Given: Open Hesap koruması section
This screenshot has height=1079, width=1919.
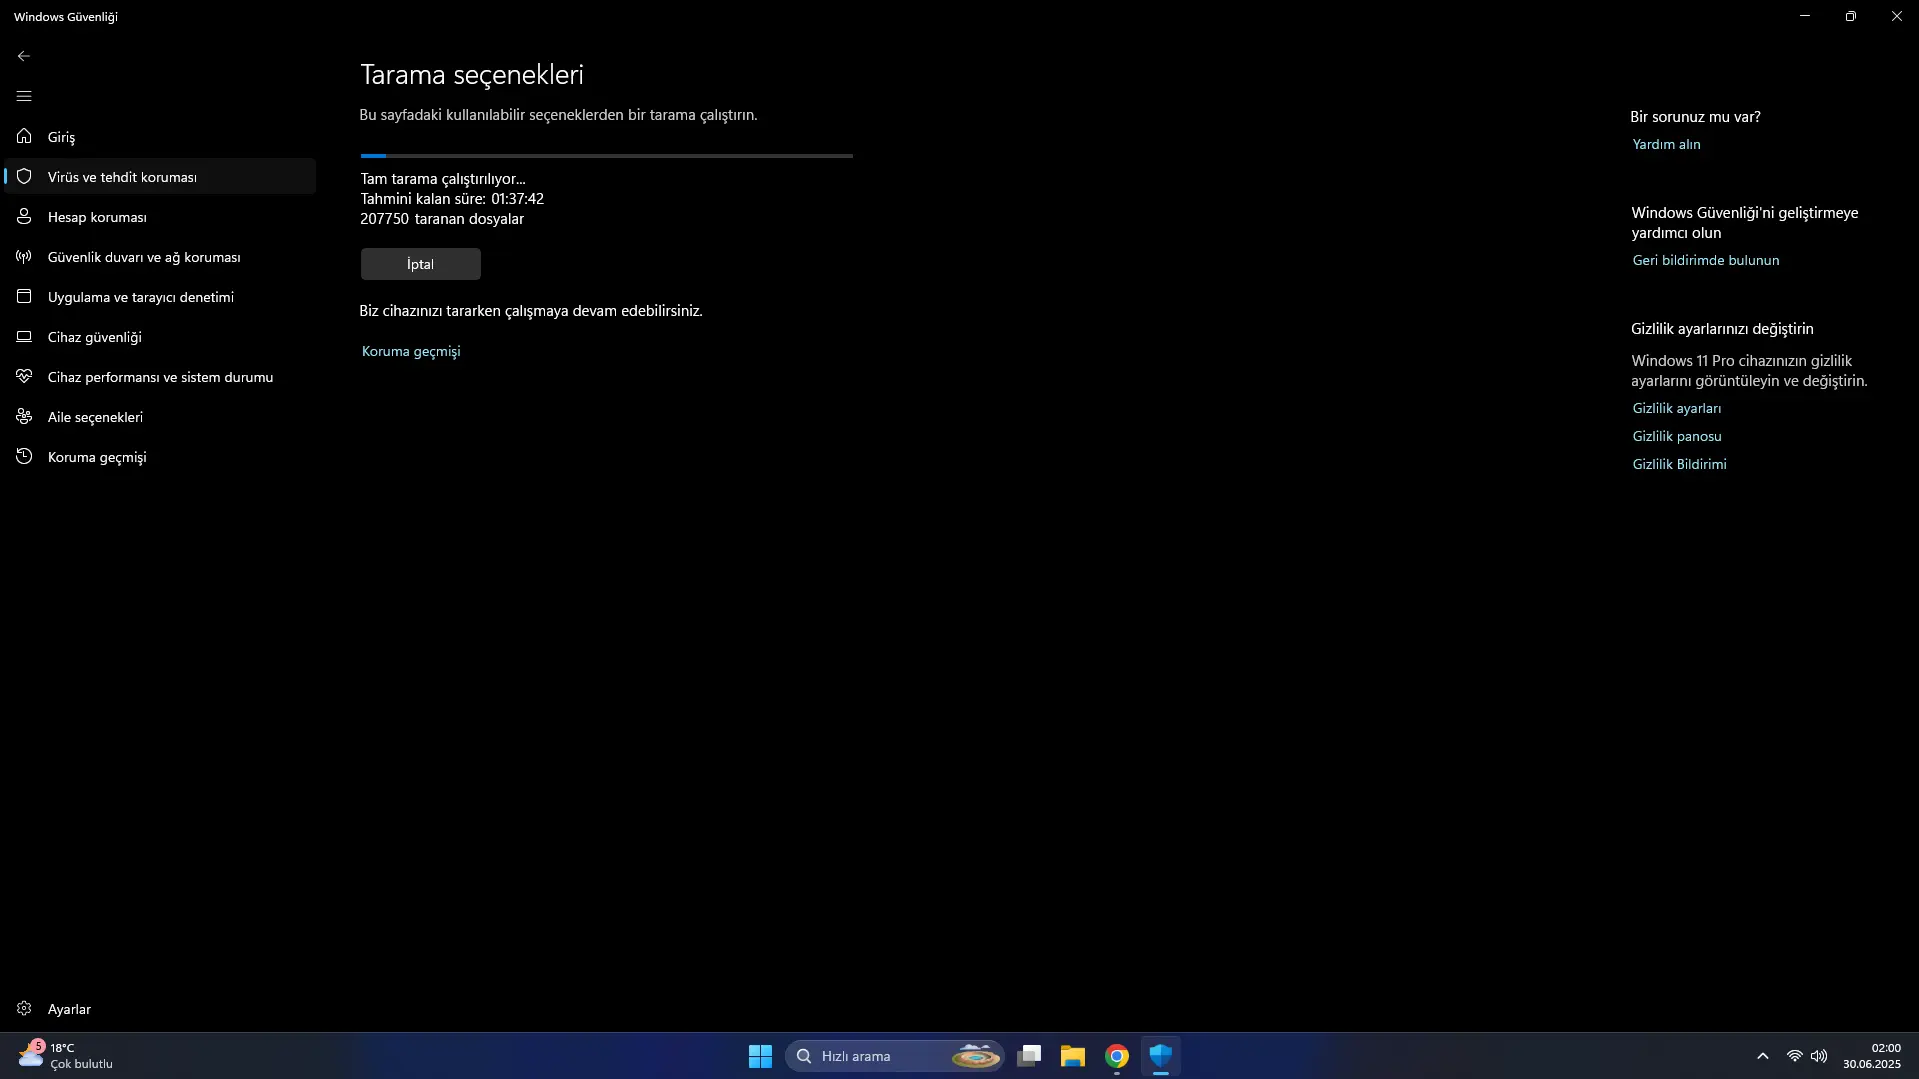Looking at the screenshot, I should (x=160, y=217).
